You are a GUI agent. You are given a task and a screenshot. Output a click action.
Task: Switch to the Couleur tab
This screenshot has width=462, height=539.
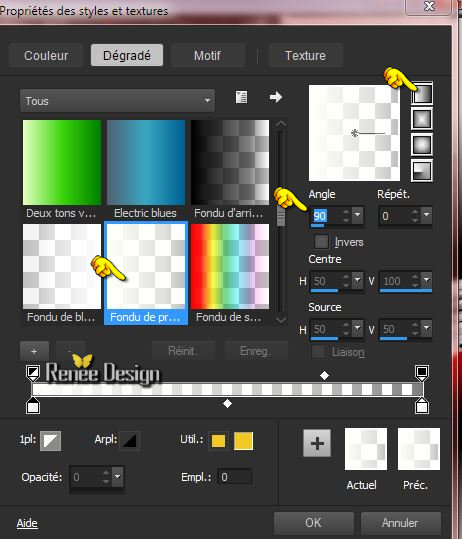point(46,55)
